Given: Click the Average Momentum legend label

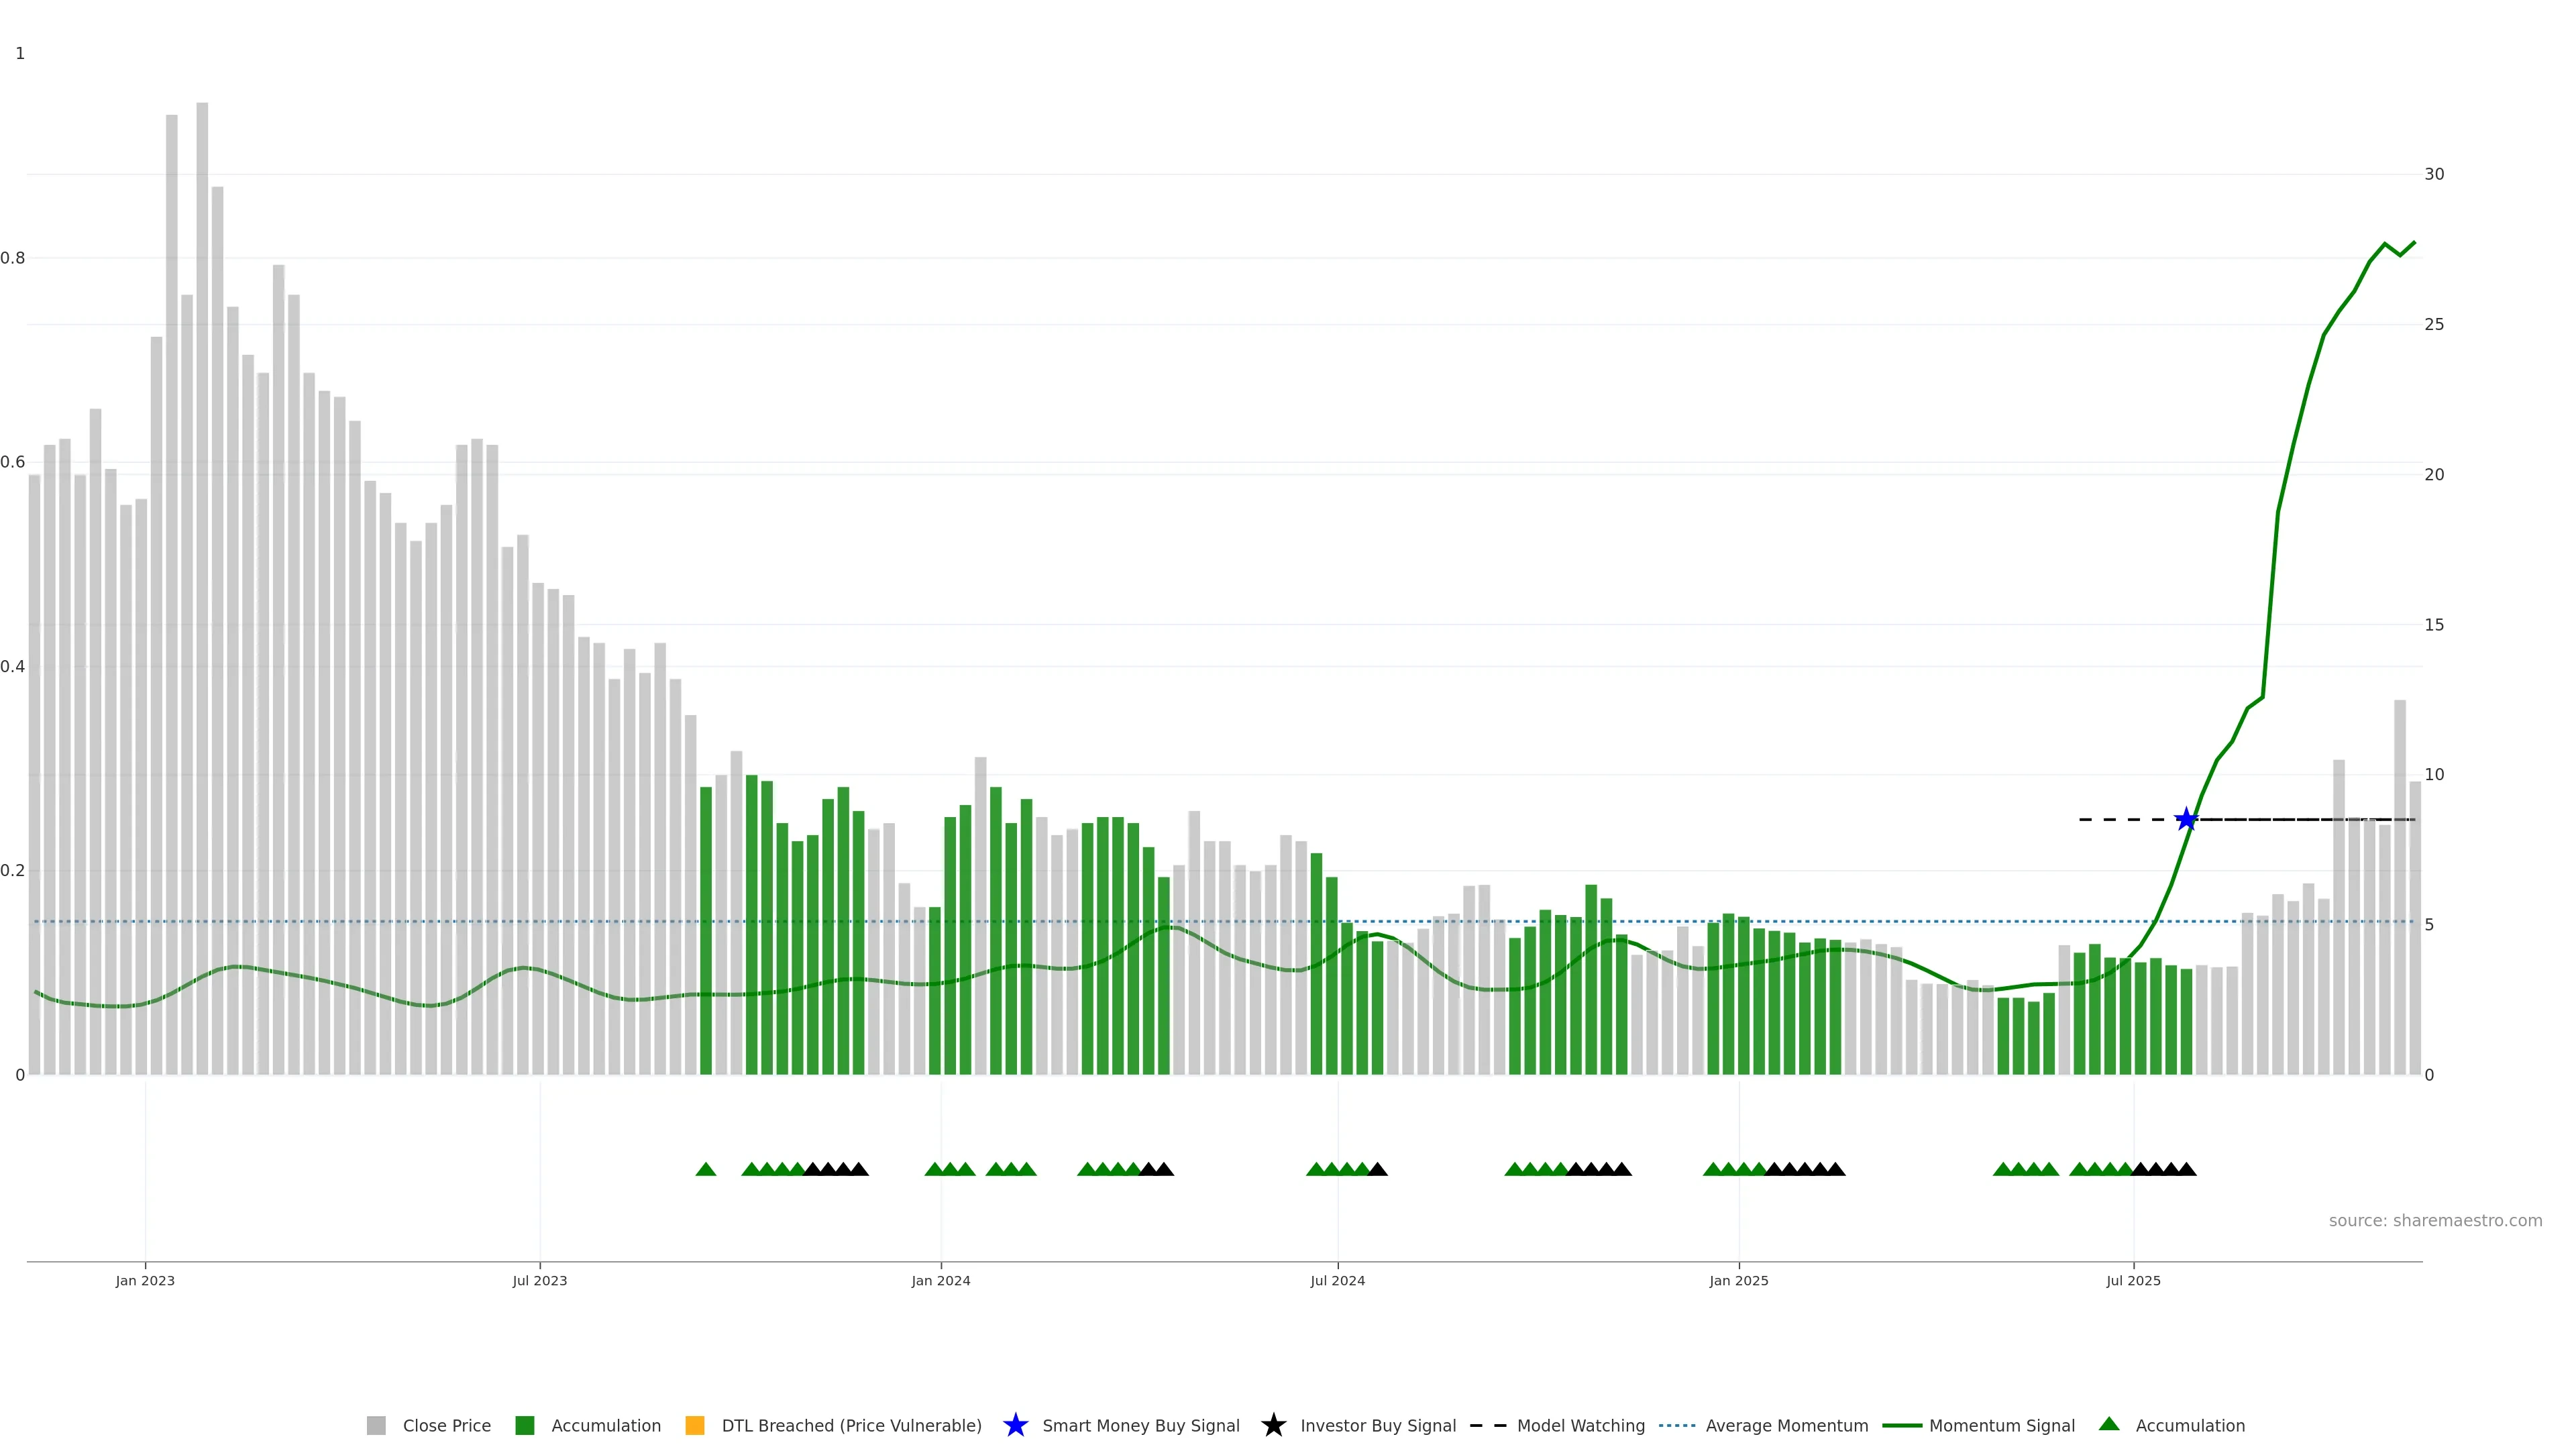Looking at the screenshot, I should [x=1786, y=1426].
